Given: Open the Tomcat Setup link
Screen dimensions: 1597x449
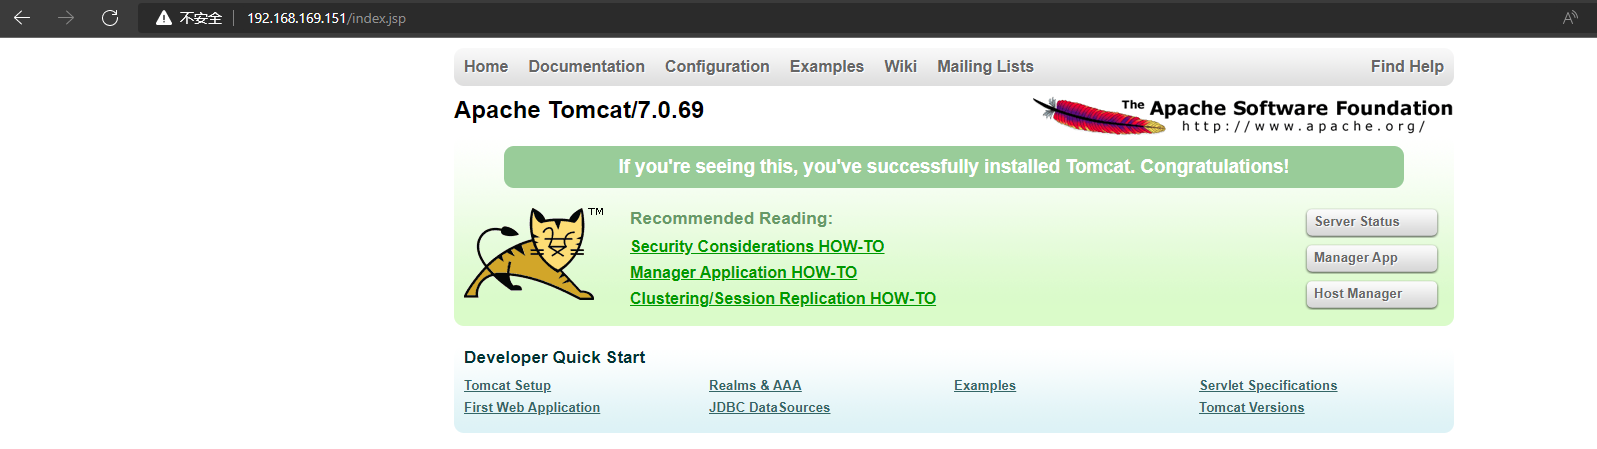Looking at the screenshot, I should 507,385.
